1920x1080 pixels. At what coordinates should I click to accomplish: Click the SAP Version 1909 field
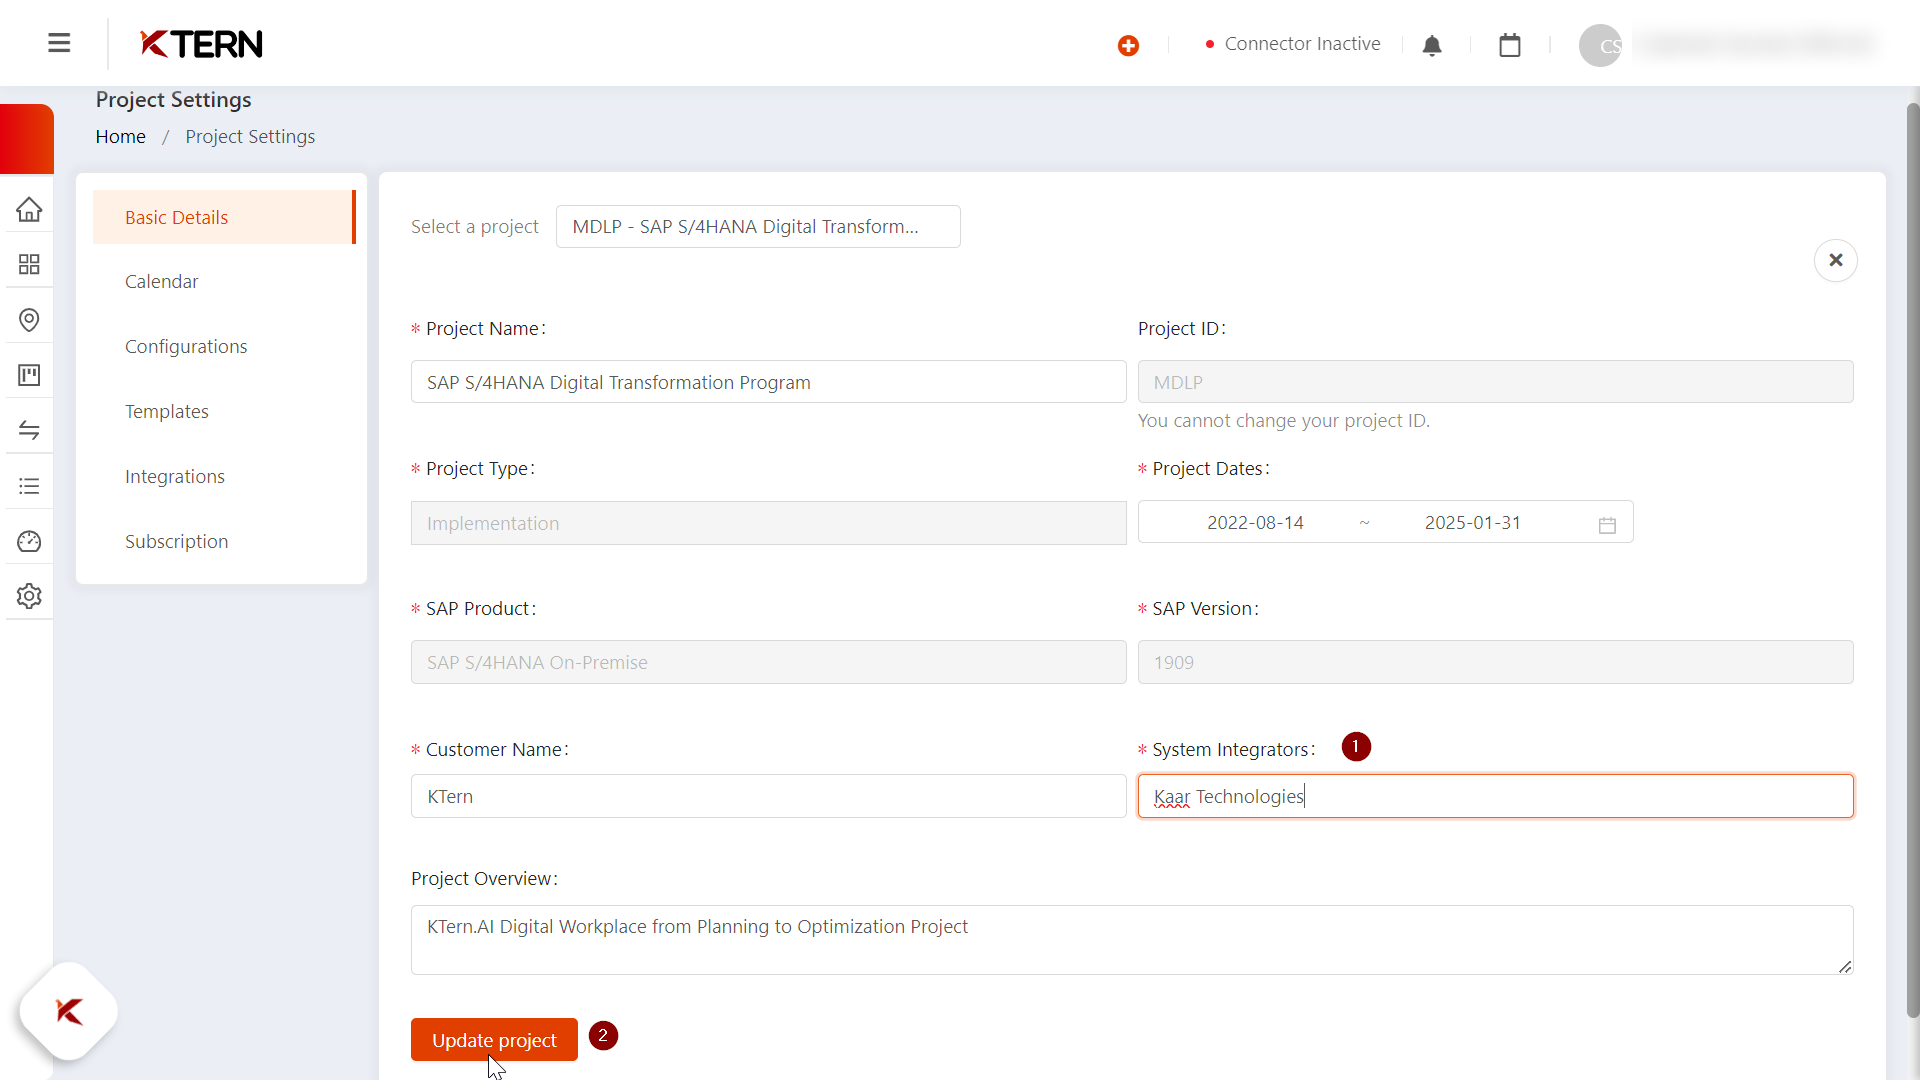[1495, 662]
